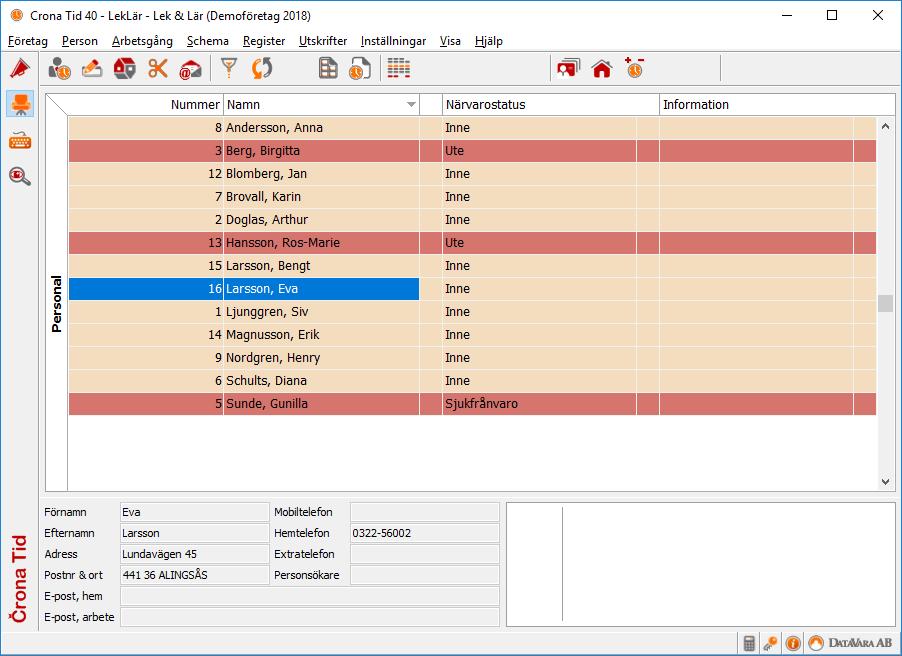
Task: Click the Närvarostatus column header
Action: coord(551,105)
